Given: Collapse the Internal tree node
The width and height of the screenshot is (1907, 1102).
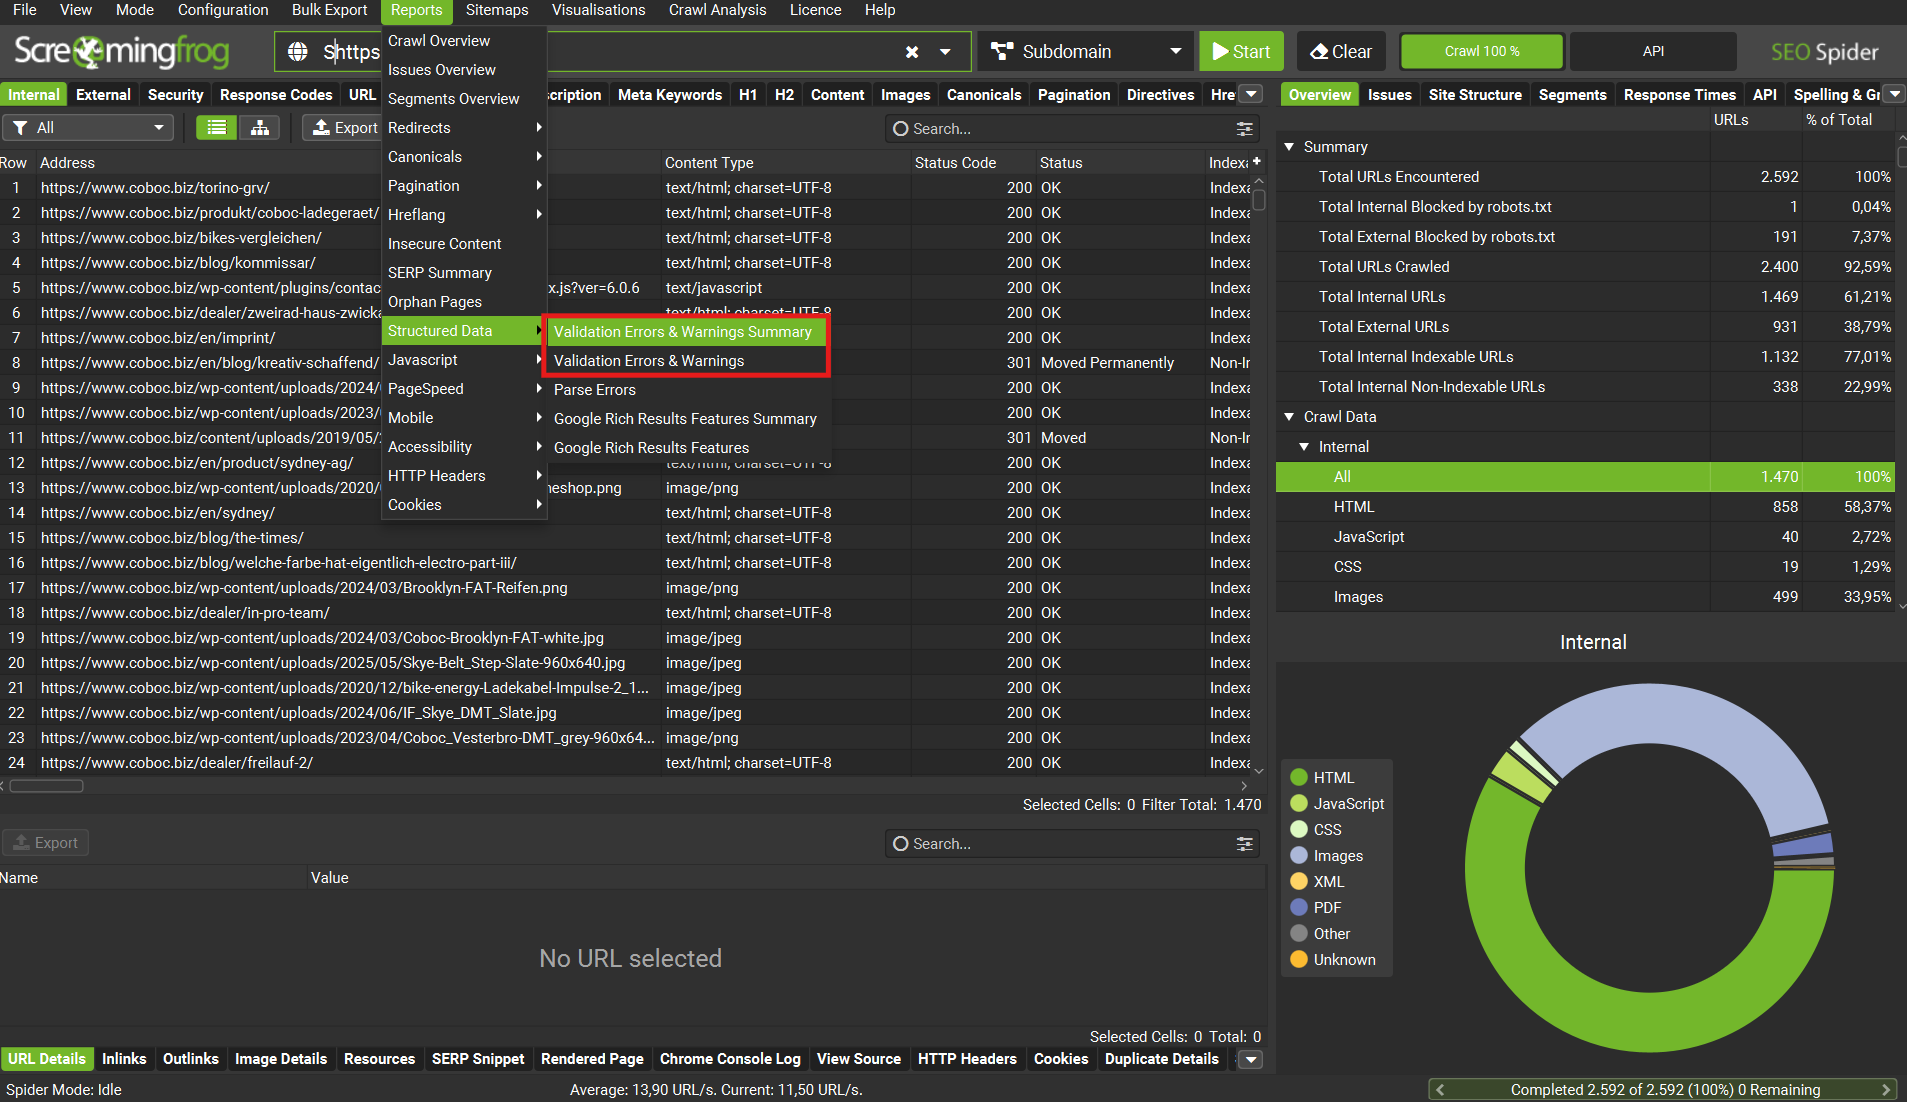Looking at the screenshot, I should tap(1304, 447).
